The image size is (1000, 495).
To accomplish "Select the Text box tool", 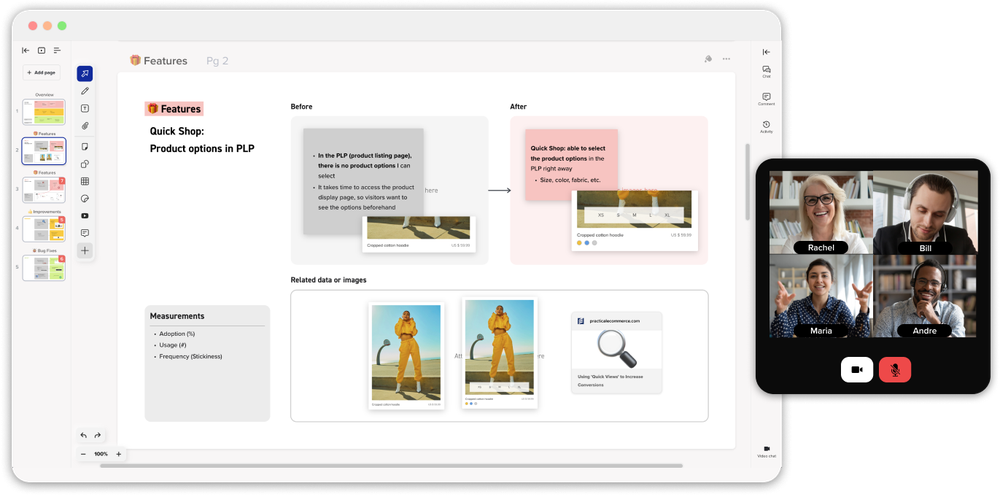I will tap(85, 108).
